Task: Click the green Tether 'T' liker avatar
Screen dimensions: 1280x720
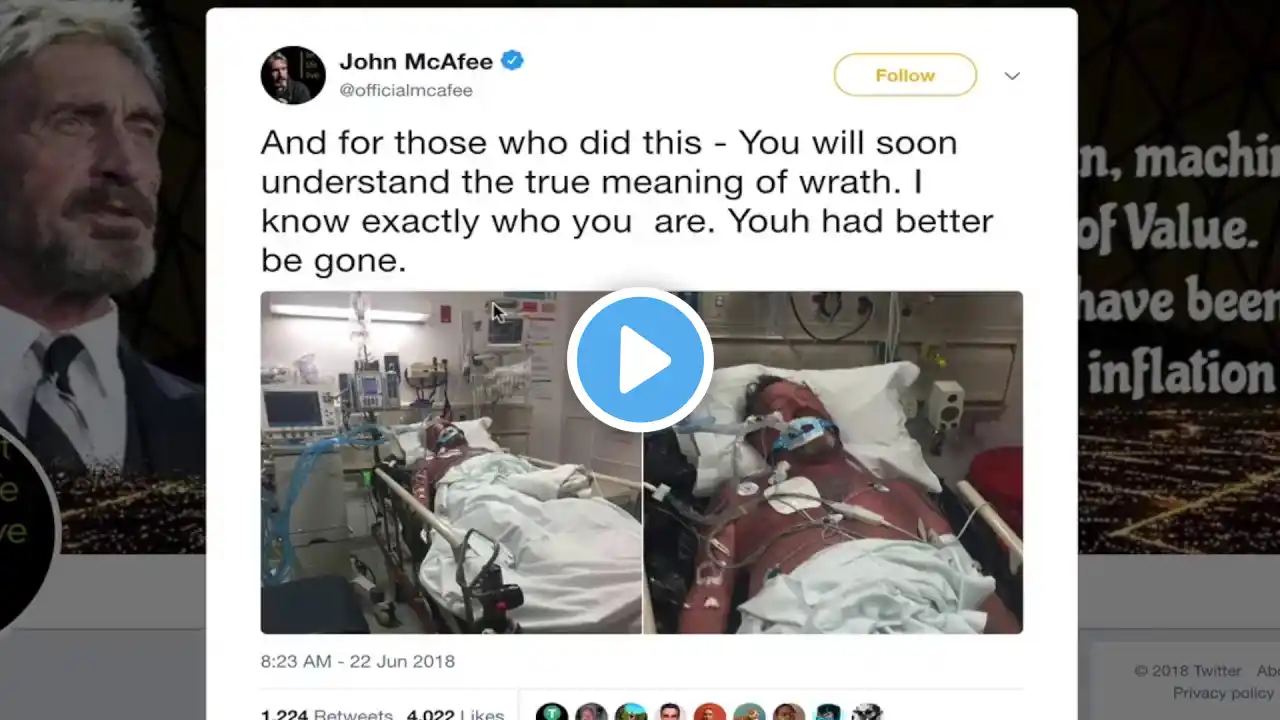Action: pyautogui.click(x=552, y=712)
